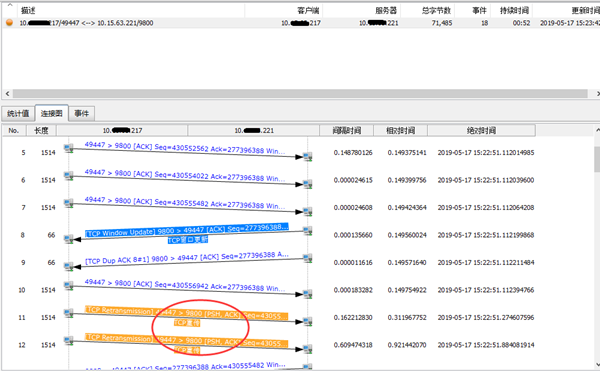Click the left arrow of the horizontal scrollbar
Image resolution: width=600 pixels, height=371 pixels.
pyautogui.click(x=7, y=94)
